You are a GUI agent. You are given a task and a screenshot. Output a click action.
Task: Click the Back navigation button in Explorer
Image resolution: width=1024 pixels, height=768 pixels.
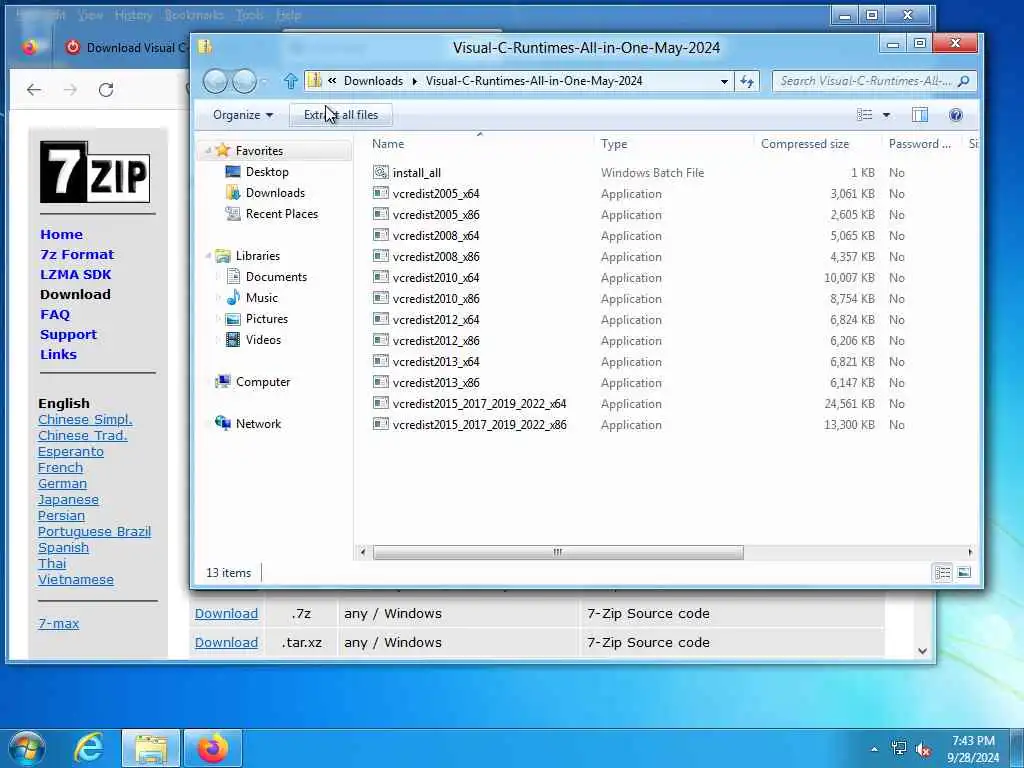click(x=215, y=81)
